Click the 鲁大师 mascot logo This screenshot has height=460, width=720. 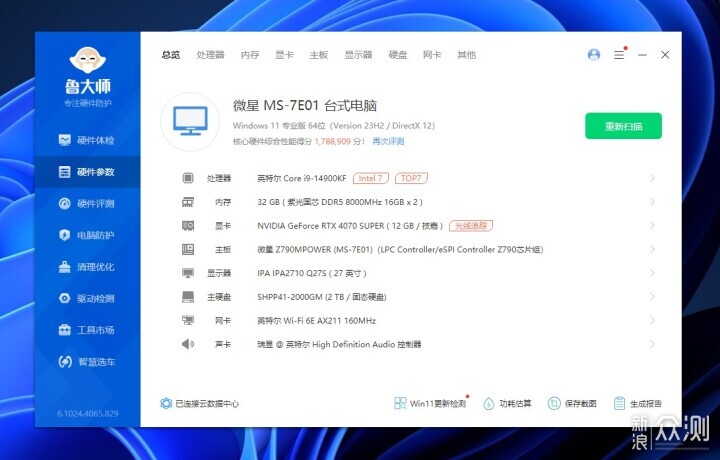click(x=88, y=60)
